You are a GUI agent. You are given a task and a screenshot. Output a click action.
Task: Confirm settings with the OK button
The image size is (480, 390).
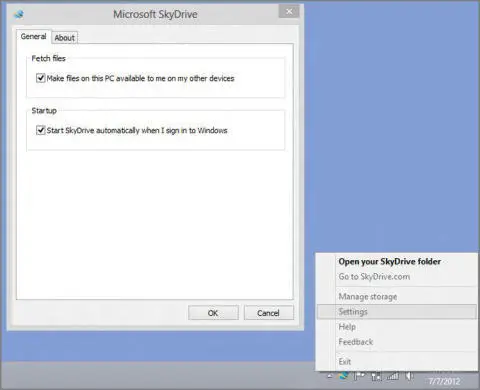pos(213,313)
